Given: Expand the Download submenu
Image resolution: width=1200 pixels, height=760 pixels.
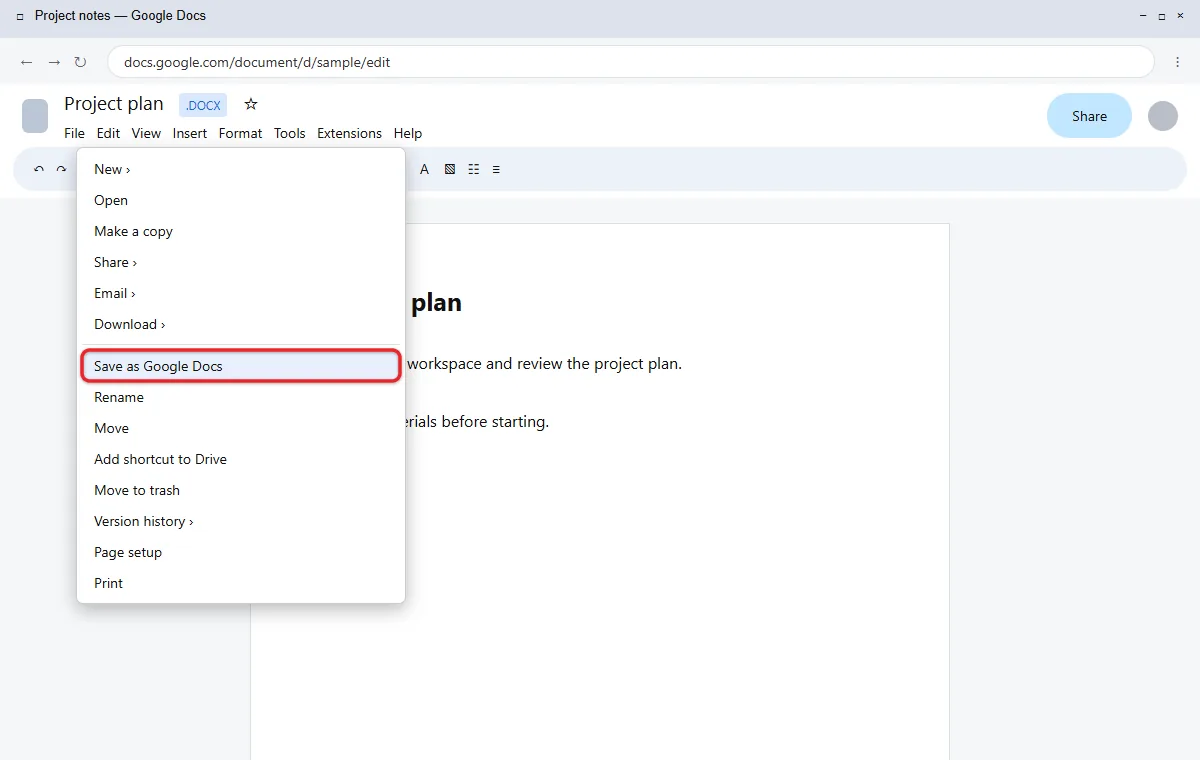Looking at the screenshot, I should click(241, 324).
